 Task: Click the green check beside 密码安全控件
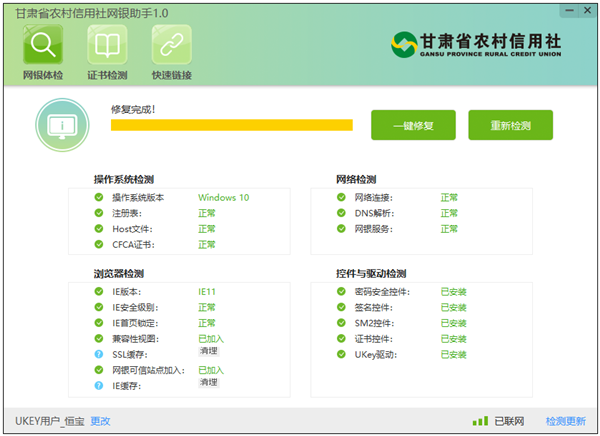pyautogui.click(x=341, y=291)
